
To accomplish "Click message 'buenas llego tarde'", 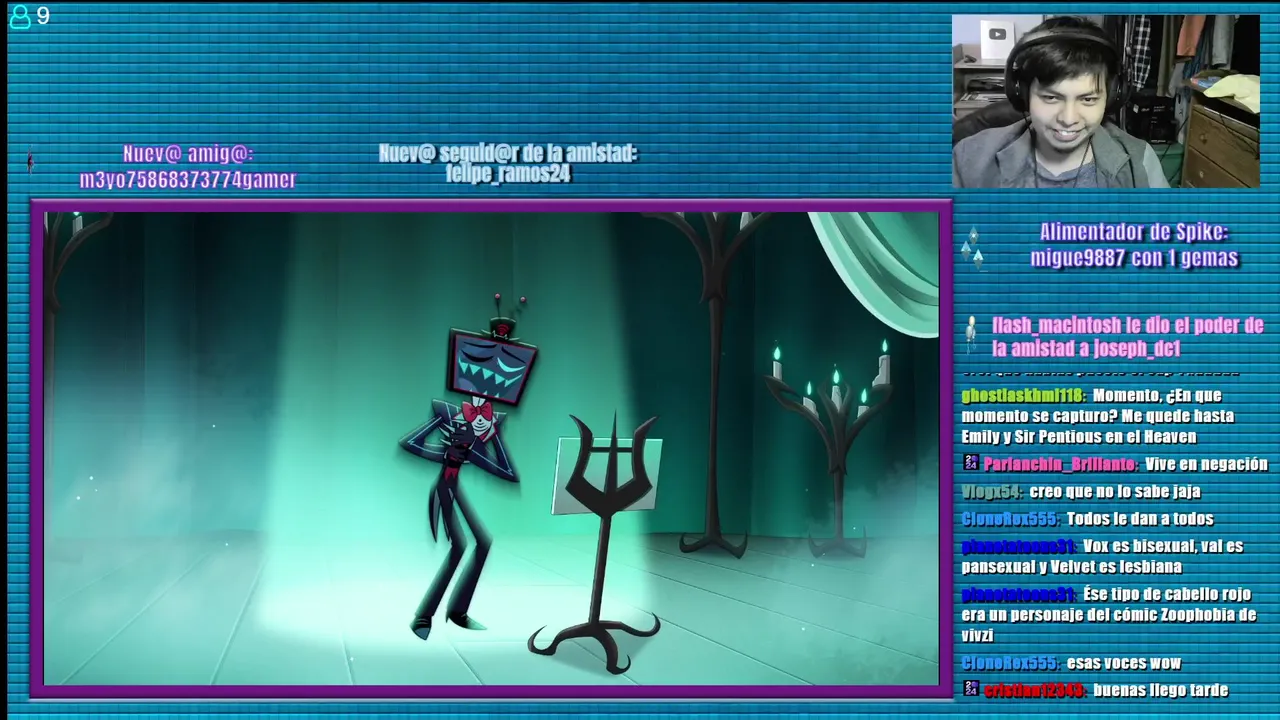I will 1161,690.
